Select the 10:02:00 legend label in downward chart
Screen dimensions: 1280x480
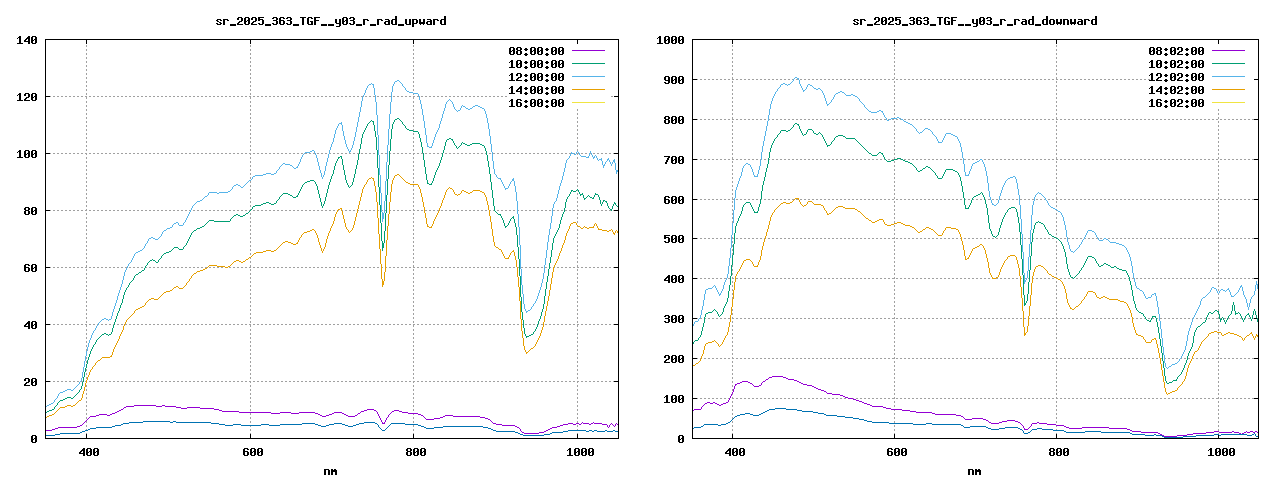(x=1175, y=64)
